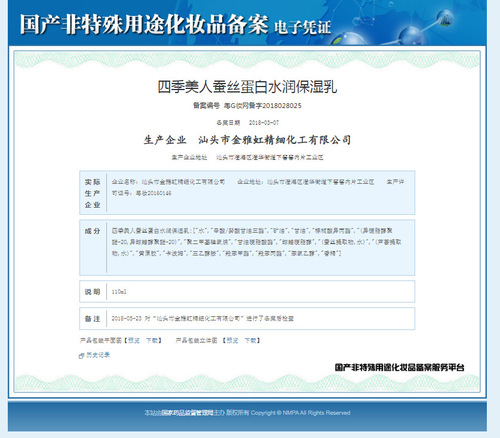Preview the 产品包装平面图 flat packaging image

[x=134, y=340]
